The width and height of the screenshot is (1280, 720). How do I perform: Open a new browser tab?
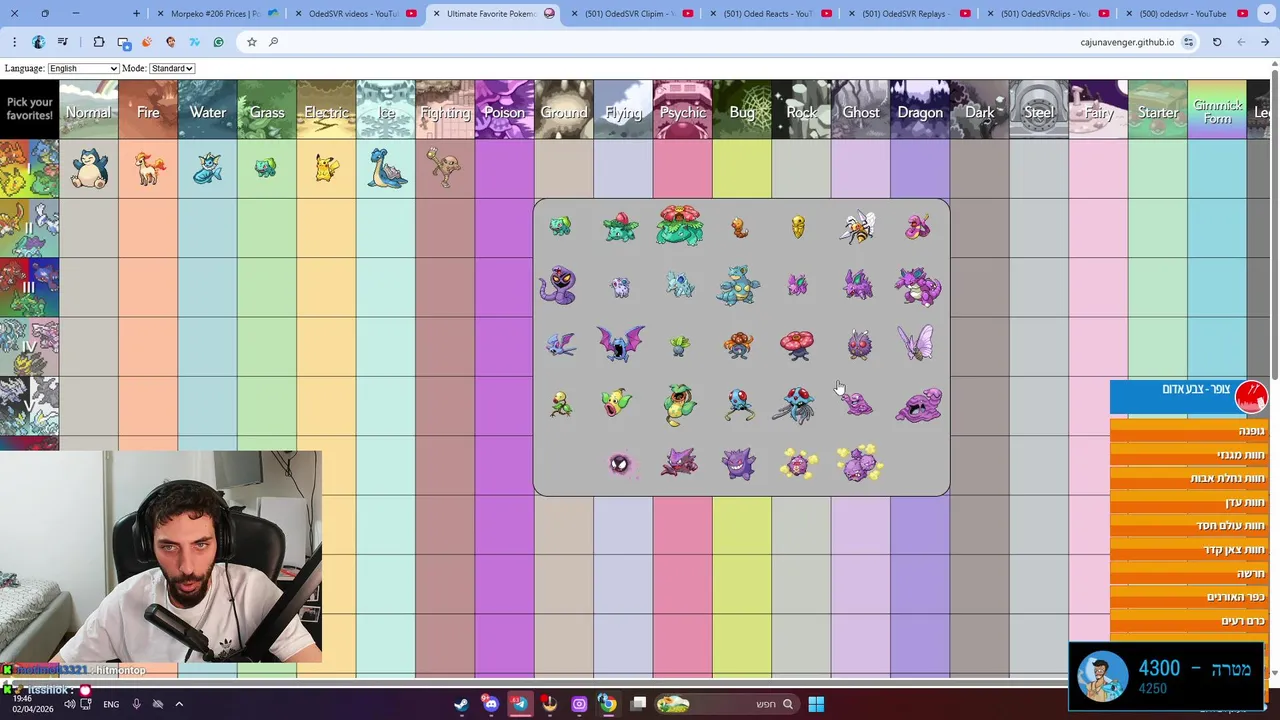tap(137, 14)
